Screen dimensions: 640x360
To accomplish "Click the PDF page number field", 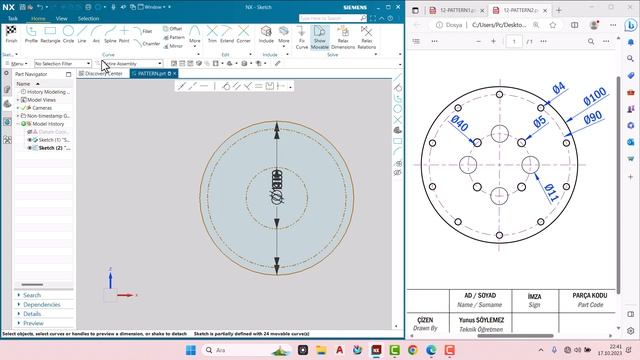I will point(514,41).
